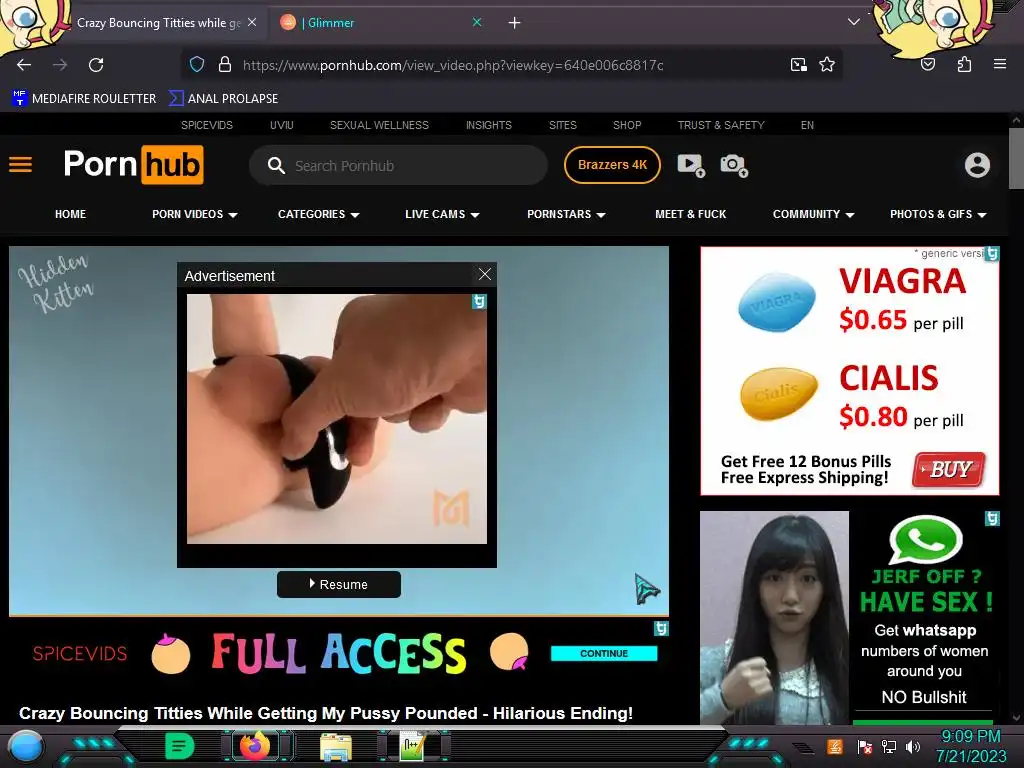Viewport: 1024px width, 768px height.
Task: Open UVIU in the top bar
Action: pos(281,125)
